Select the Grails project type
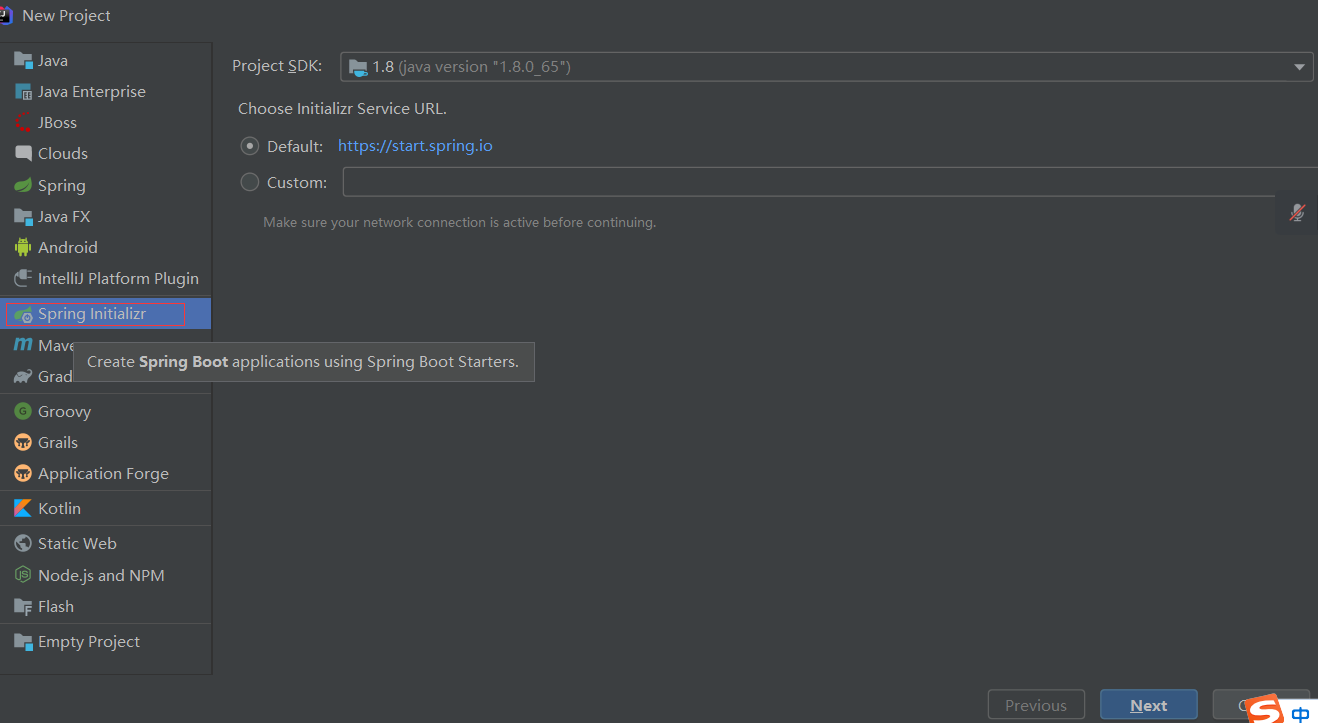This screenshot has width=1318, height=723. [57, 442]
